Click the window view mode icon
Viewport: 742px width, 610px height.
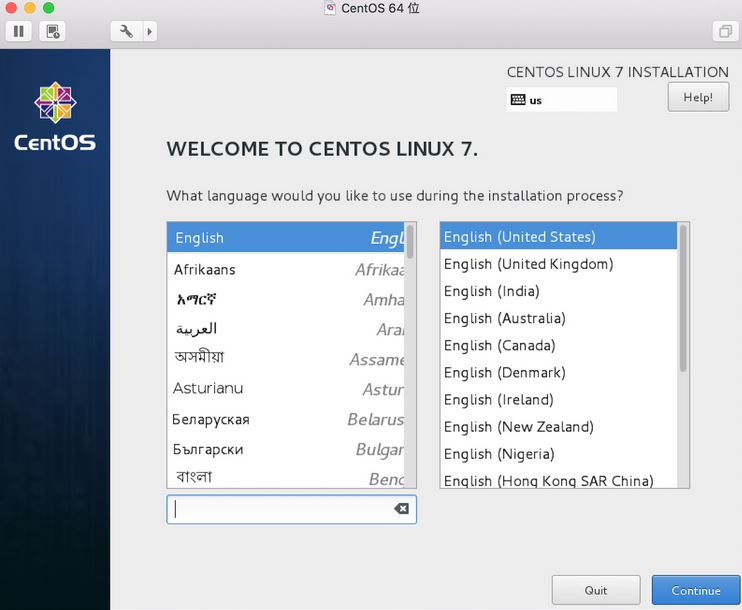tap(725, 31)
